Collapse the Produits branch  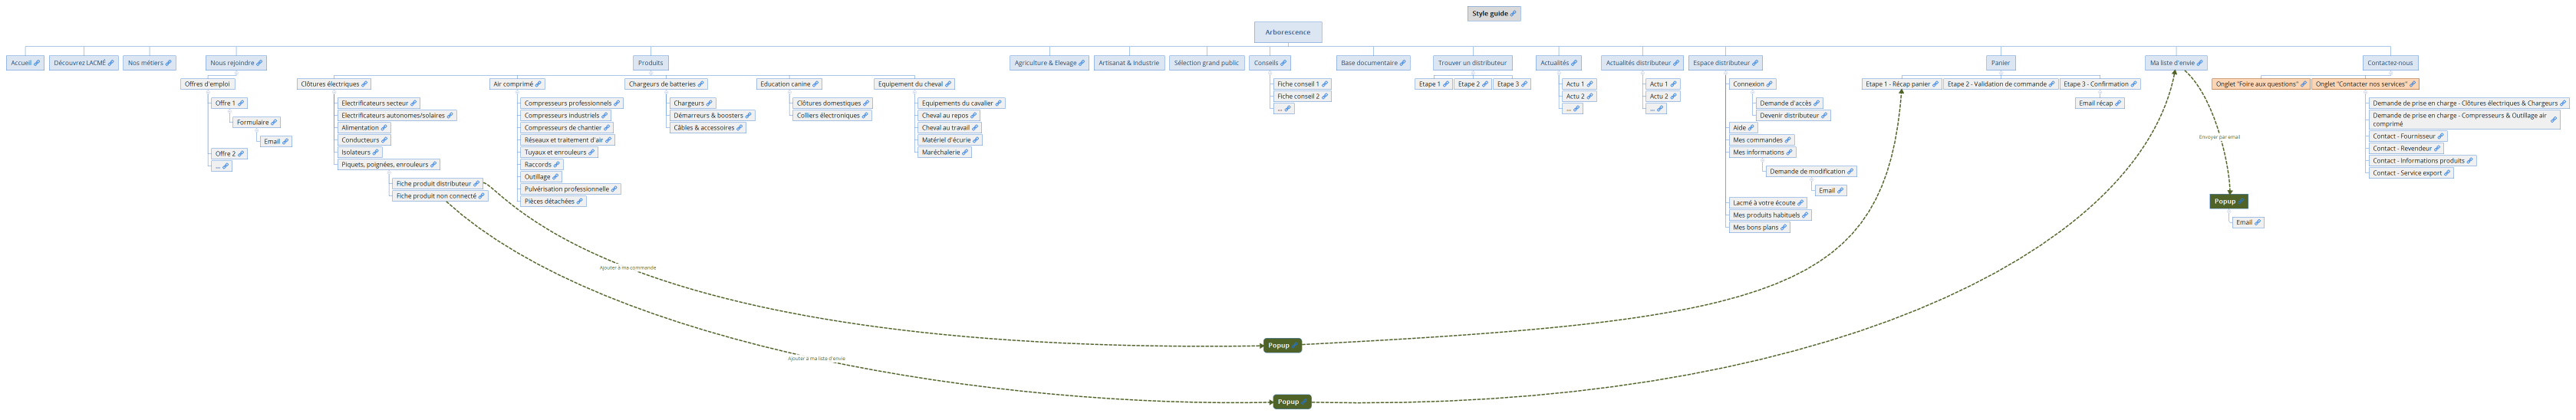[x=650, y=72]
